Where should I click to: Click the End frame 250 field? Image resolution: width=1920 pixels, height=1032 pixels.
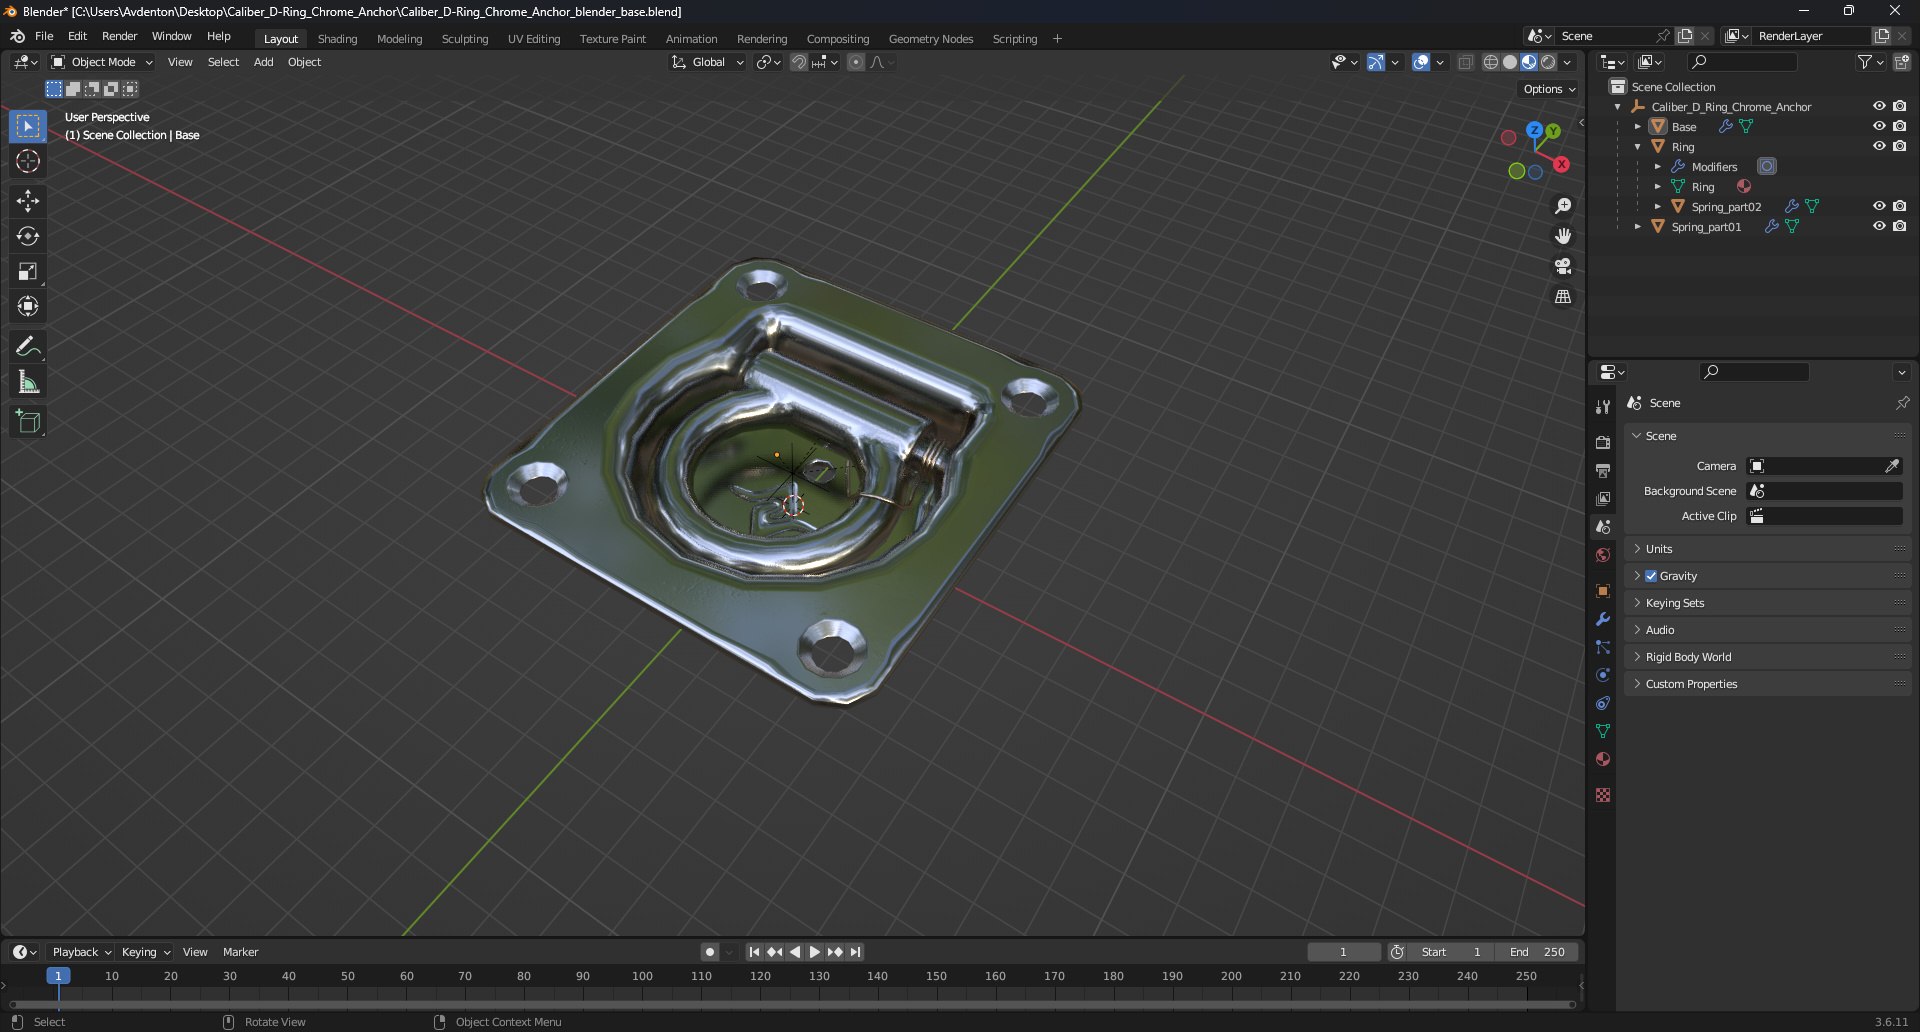pyautogui.click(x=1538, y=952)
